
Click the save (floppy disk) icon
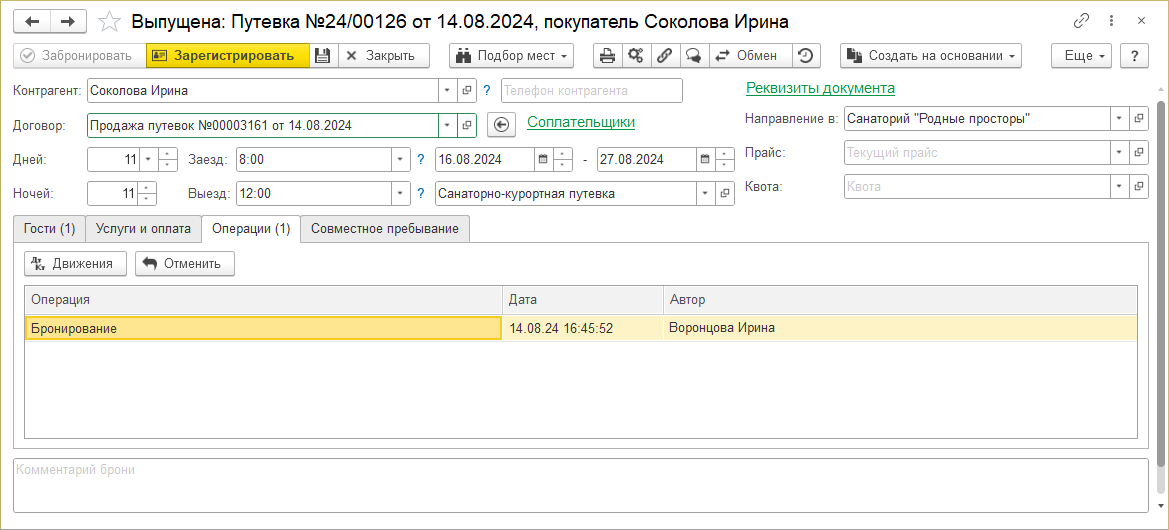(322, 56)
